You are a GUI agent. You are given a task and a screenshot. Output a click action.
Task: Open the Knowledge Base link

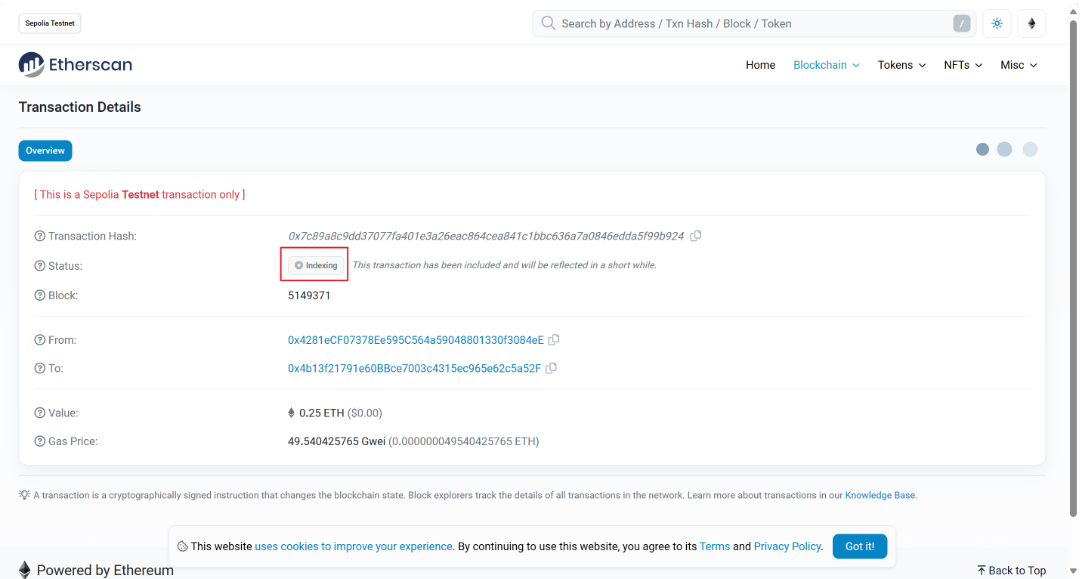coord(880,495)
